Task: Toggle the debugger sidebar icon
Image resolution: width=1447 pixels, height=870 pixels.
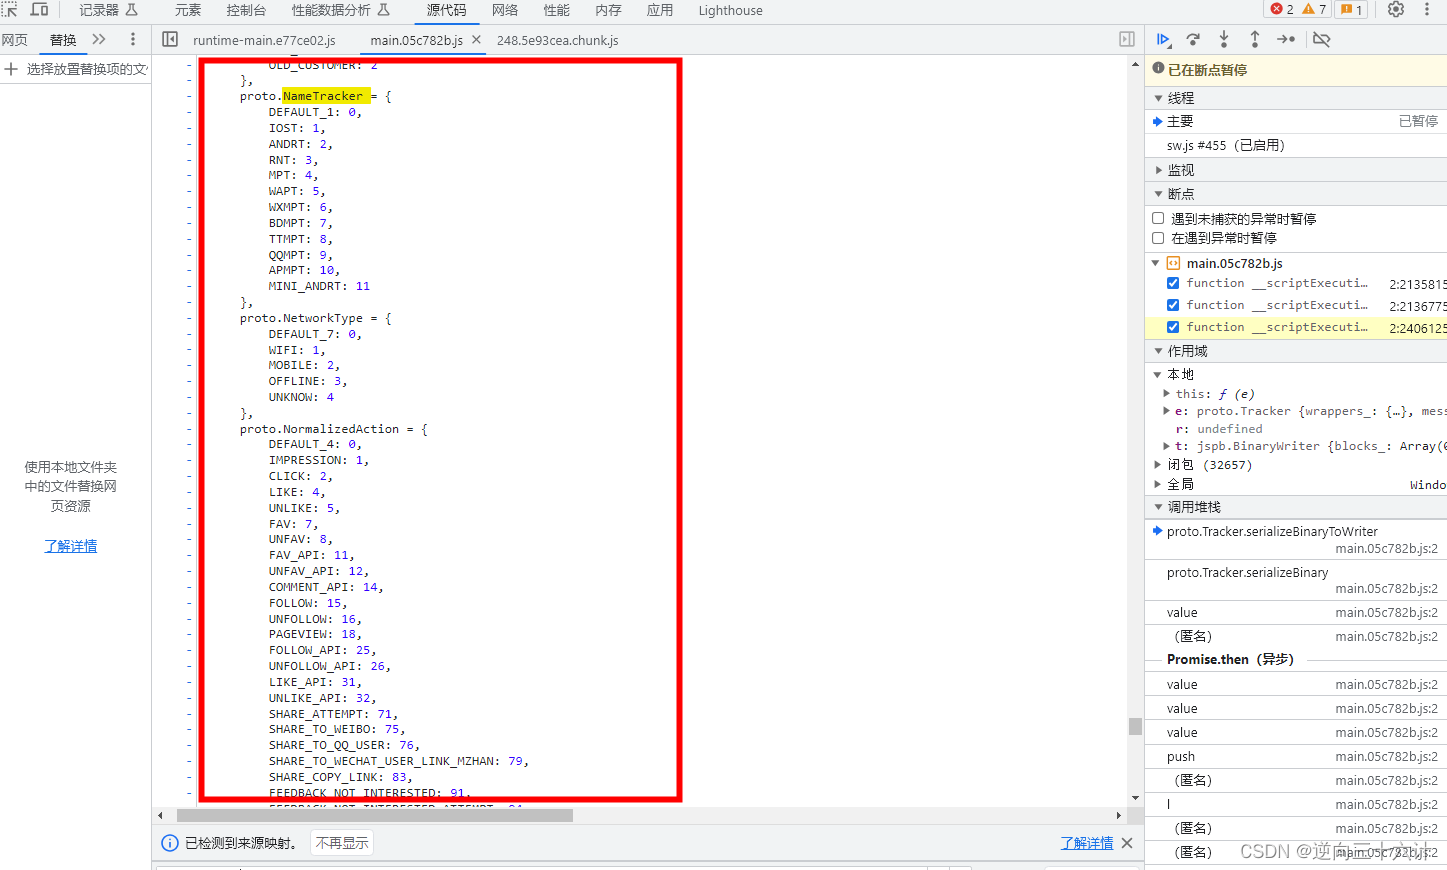Action: click(x=1127, y=39)
